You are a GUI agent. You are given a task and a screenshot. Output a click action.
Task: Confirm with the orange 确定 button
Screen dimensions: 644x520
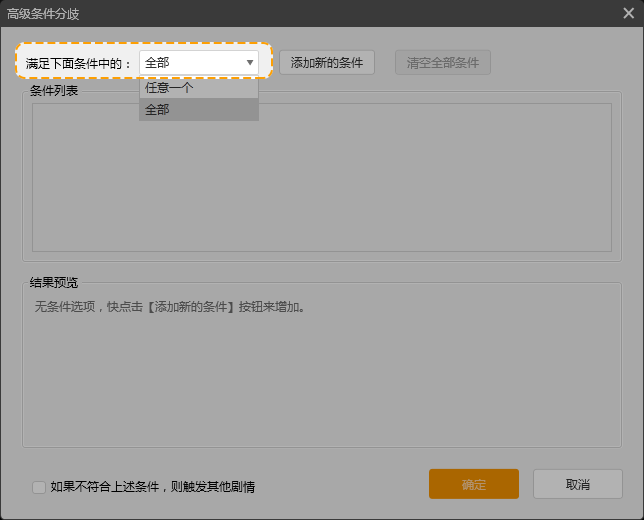point(473,484)
